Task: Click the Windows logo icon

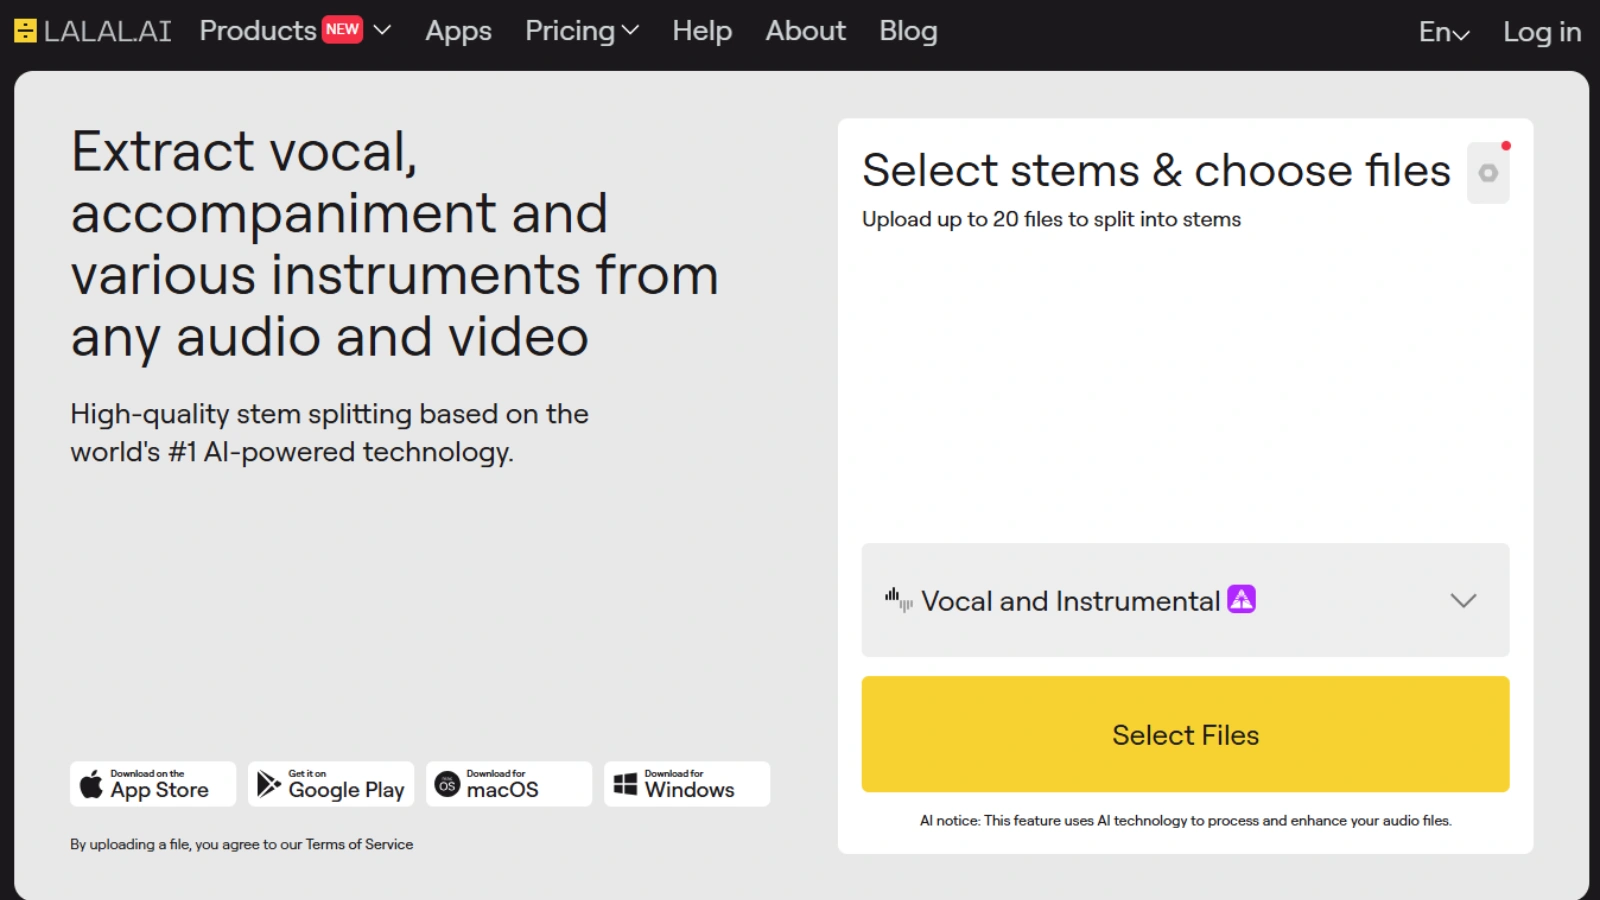Action: pos(625,784)
